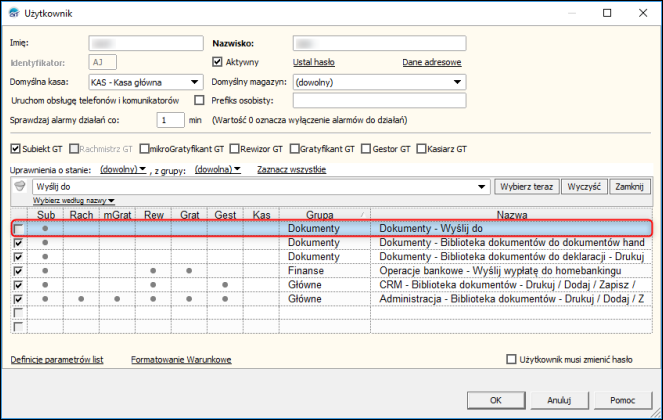The image size is (663, 420).
Task: Enable checkbox for Dokumenty - Wyślij do row
Action: [x=17, y=230]
